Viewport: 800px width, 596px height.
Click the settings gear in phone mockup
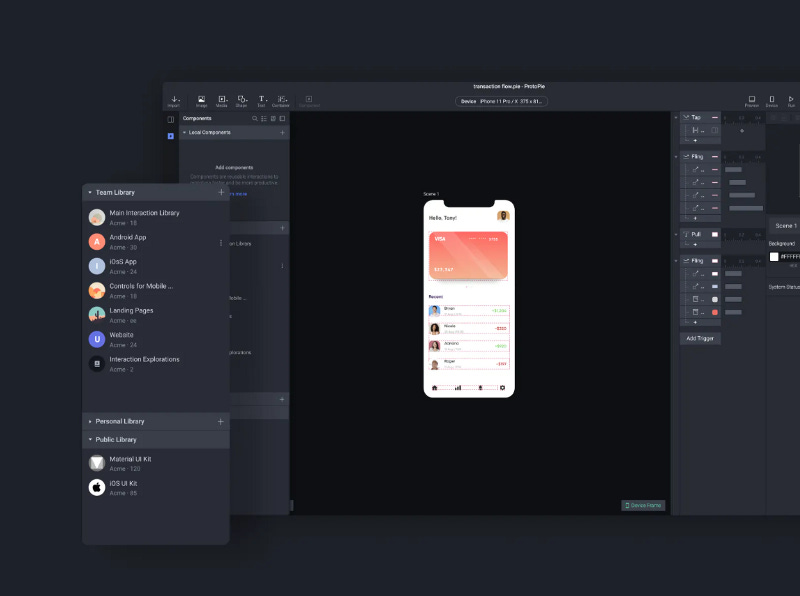(502, 388)
